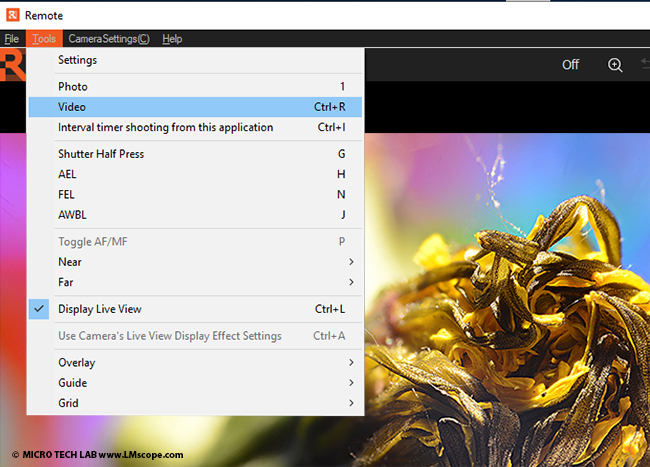Open the File menu
The width and height of the screenshot is (650, 467).
[x=11, y=39]
